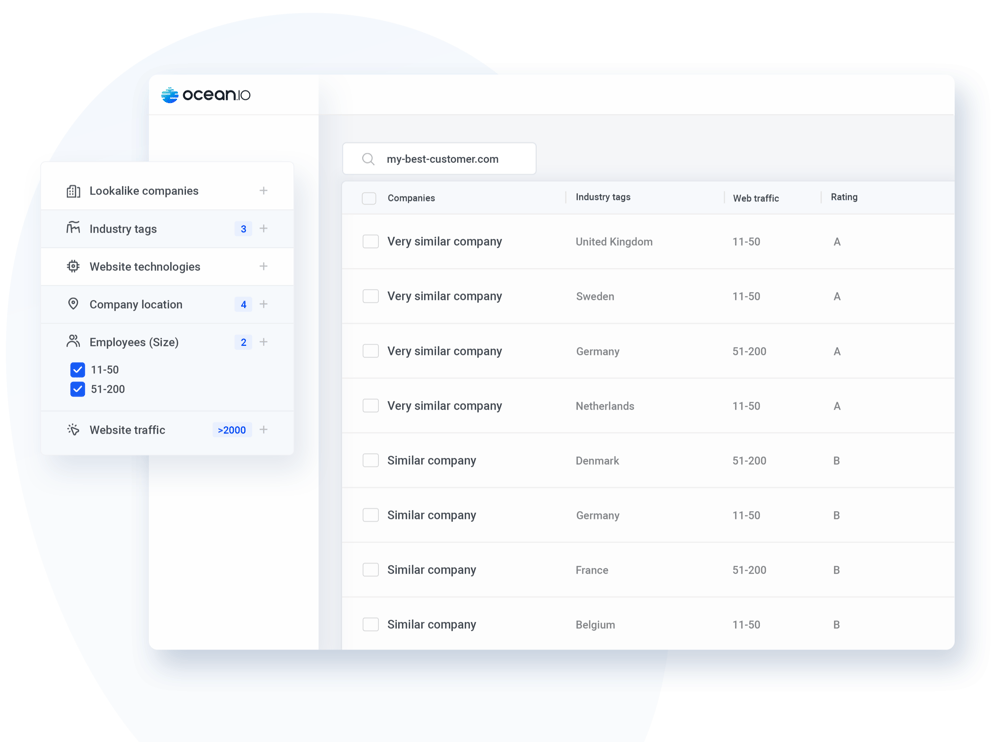1000x742 pixels.
Task: Click the France cell
Action: tap(592, 570)
